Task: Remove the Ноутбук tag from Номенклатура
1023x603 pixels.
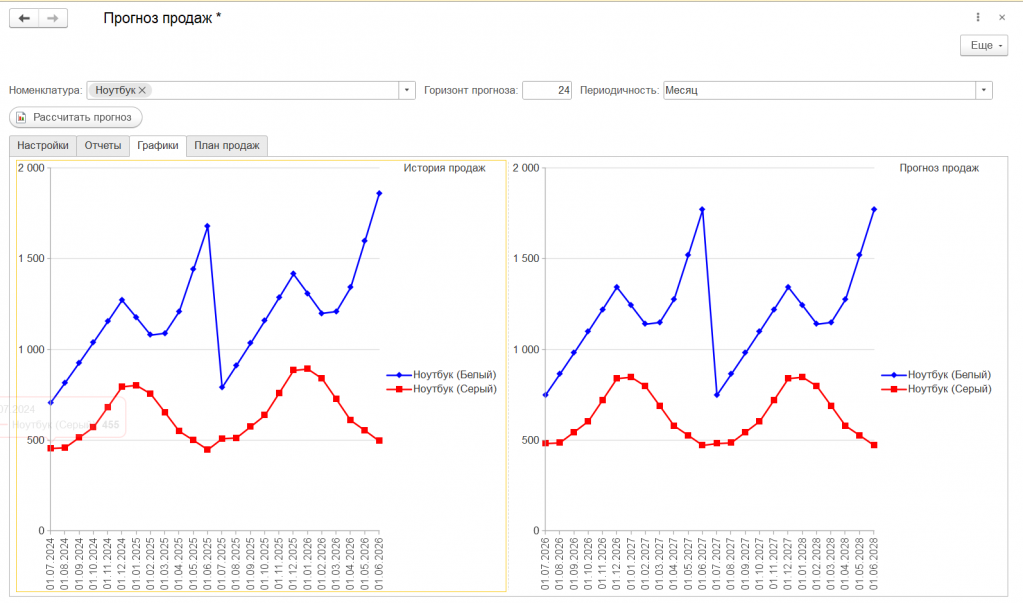Action: (x=142, y=90)
